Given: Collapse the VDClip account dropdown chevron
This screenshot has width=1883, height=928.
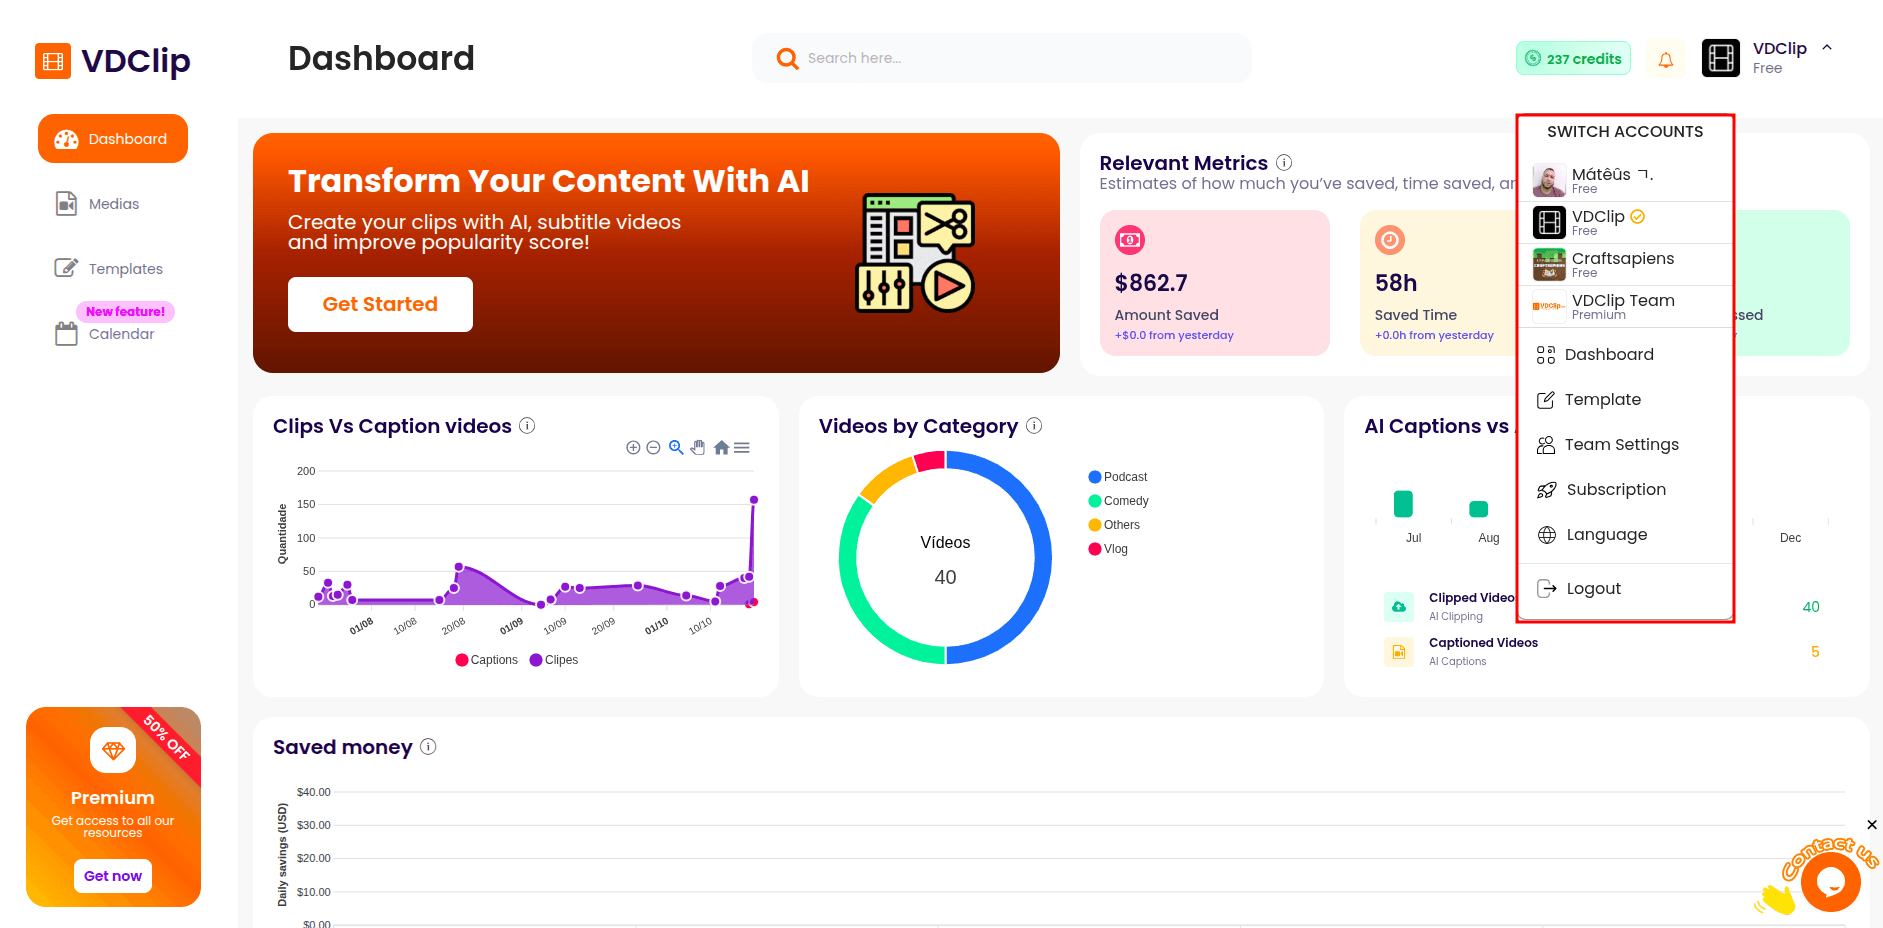Looking at the screenshot, I should click(x=1827, y=48).
